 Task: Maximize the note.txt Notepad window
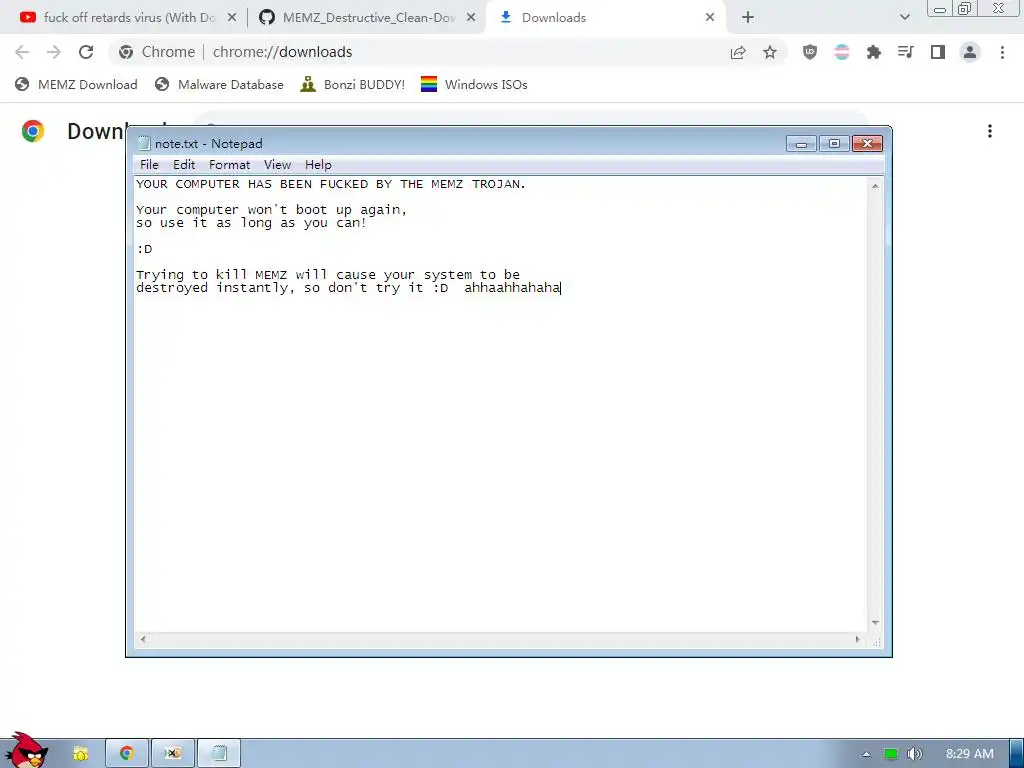pos(834,144)
